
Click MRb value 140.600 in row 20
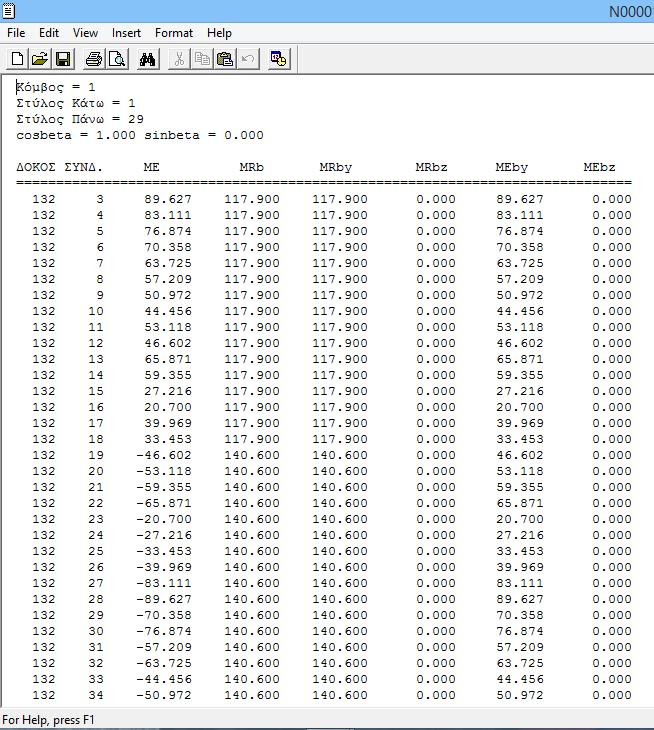tap(252, 471)
